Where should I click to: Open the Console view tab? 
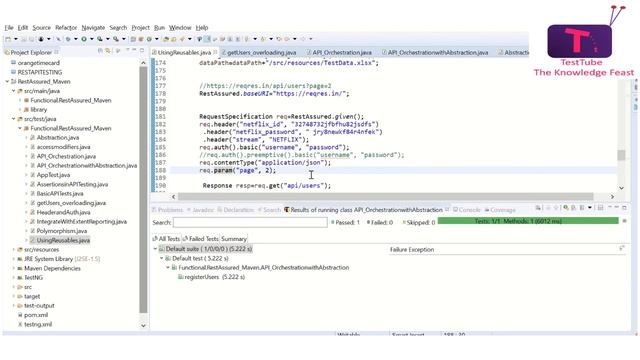(x=467, y=210)
